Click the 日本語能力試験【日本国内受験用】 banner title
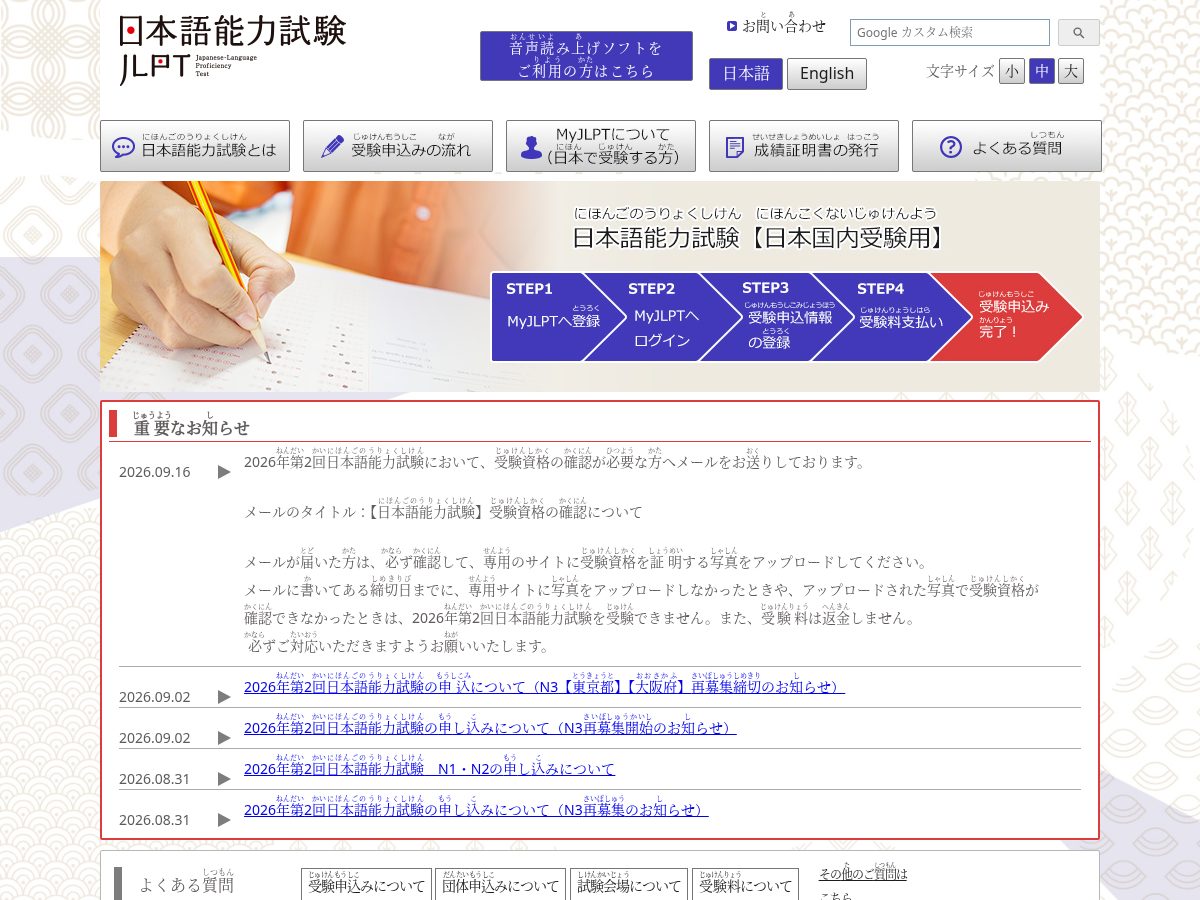This screenshot has height=900, width=1200. (758, 237)
